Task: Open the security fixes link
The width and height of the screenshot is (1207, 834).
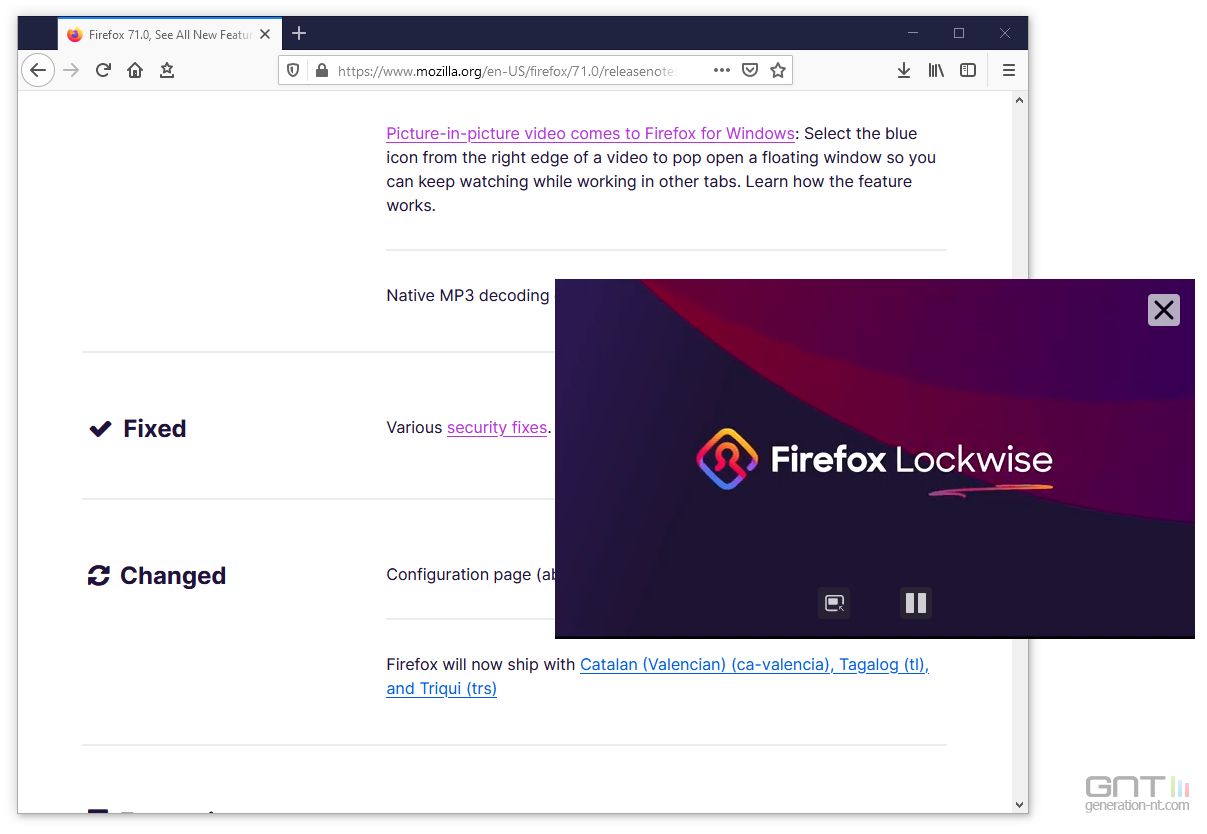Action: click(x=497, y=427)
